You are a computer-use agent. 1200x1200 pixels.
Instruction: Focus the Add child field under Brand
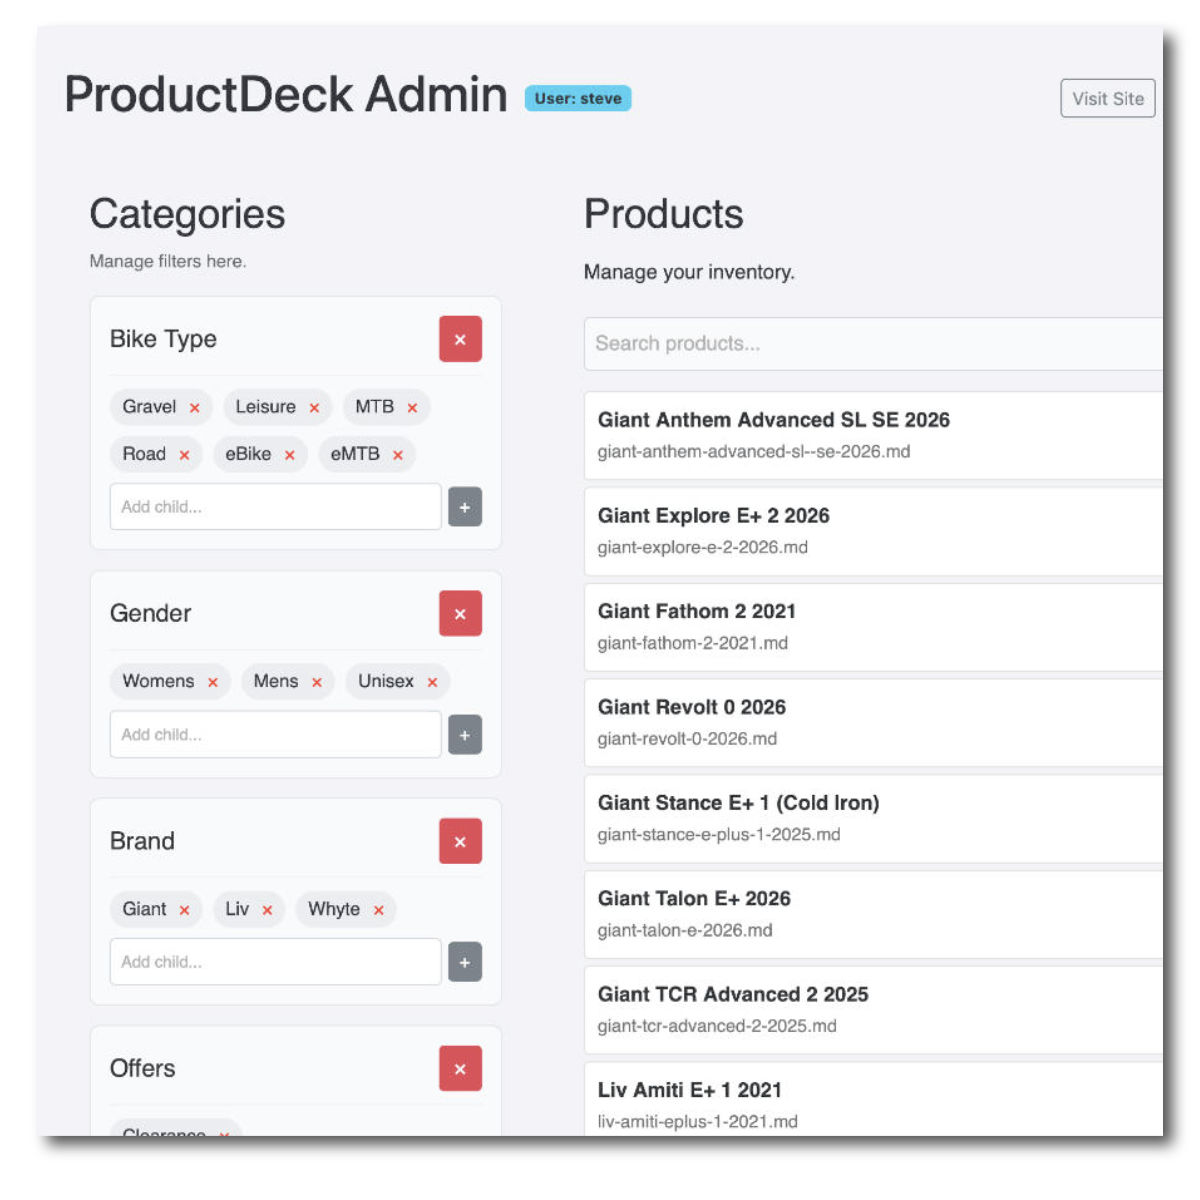[x=275, y=961]
